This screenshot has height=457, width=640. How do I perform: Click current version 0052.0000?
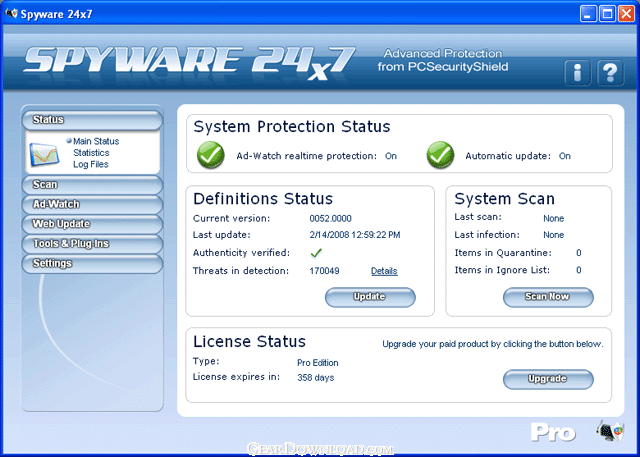click(x=330, y=218)
